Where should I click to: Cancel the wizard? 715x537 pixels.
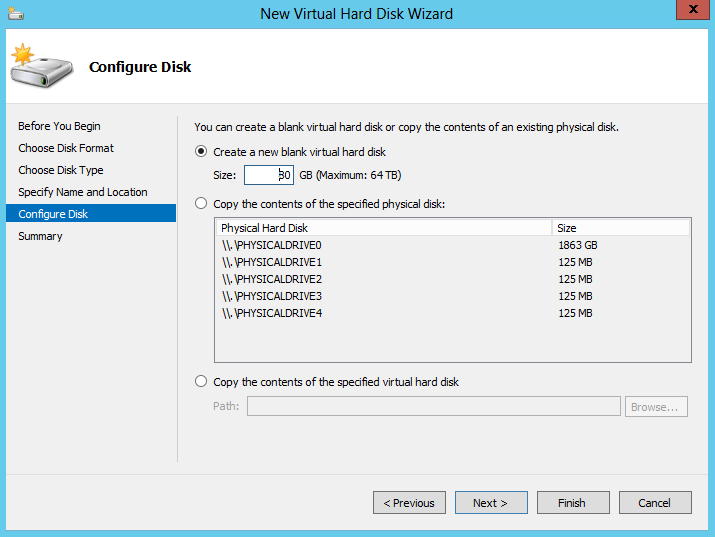[655, 503]
